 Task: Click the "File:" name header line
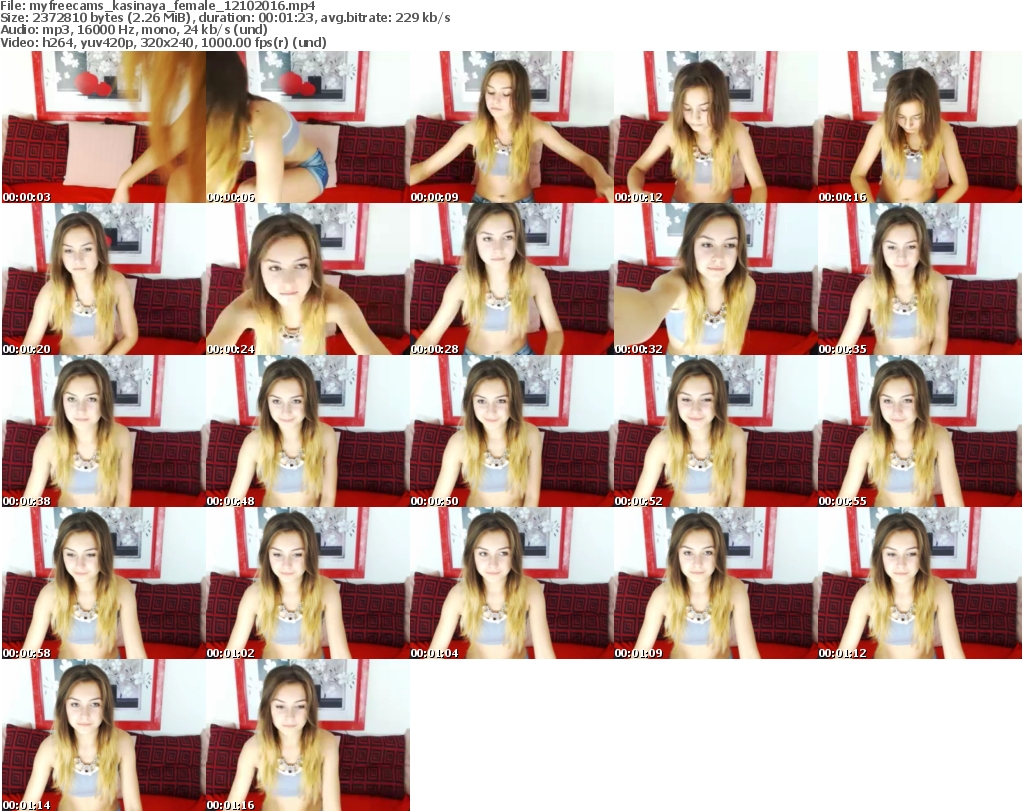click(158, 6)
